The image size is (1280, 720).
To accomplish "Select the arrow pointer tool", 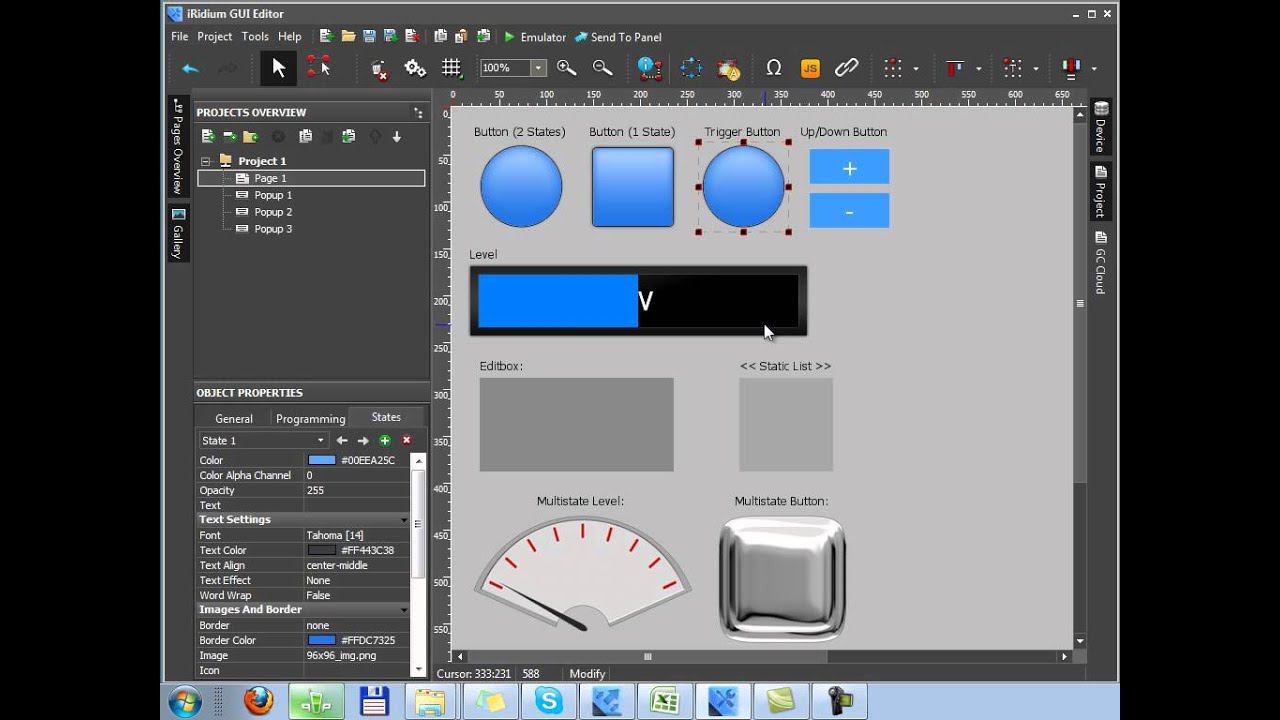I will [278, 68].
